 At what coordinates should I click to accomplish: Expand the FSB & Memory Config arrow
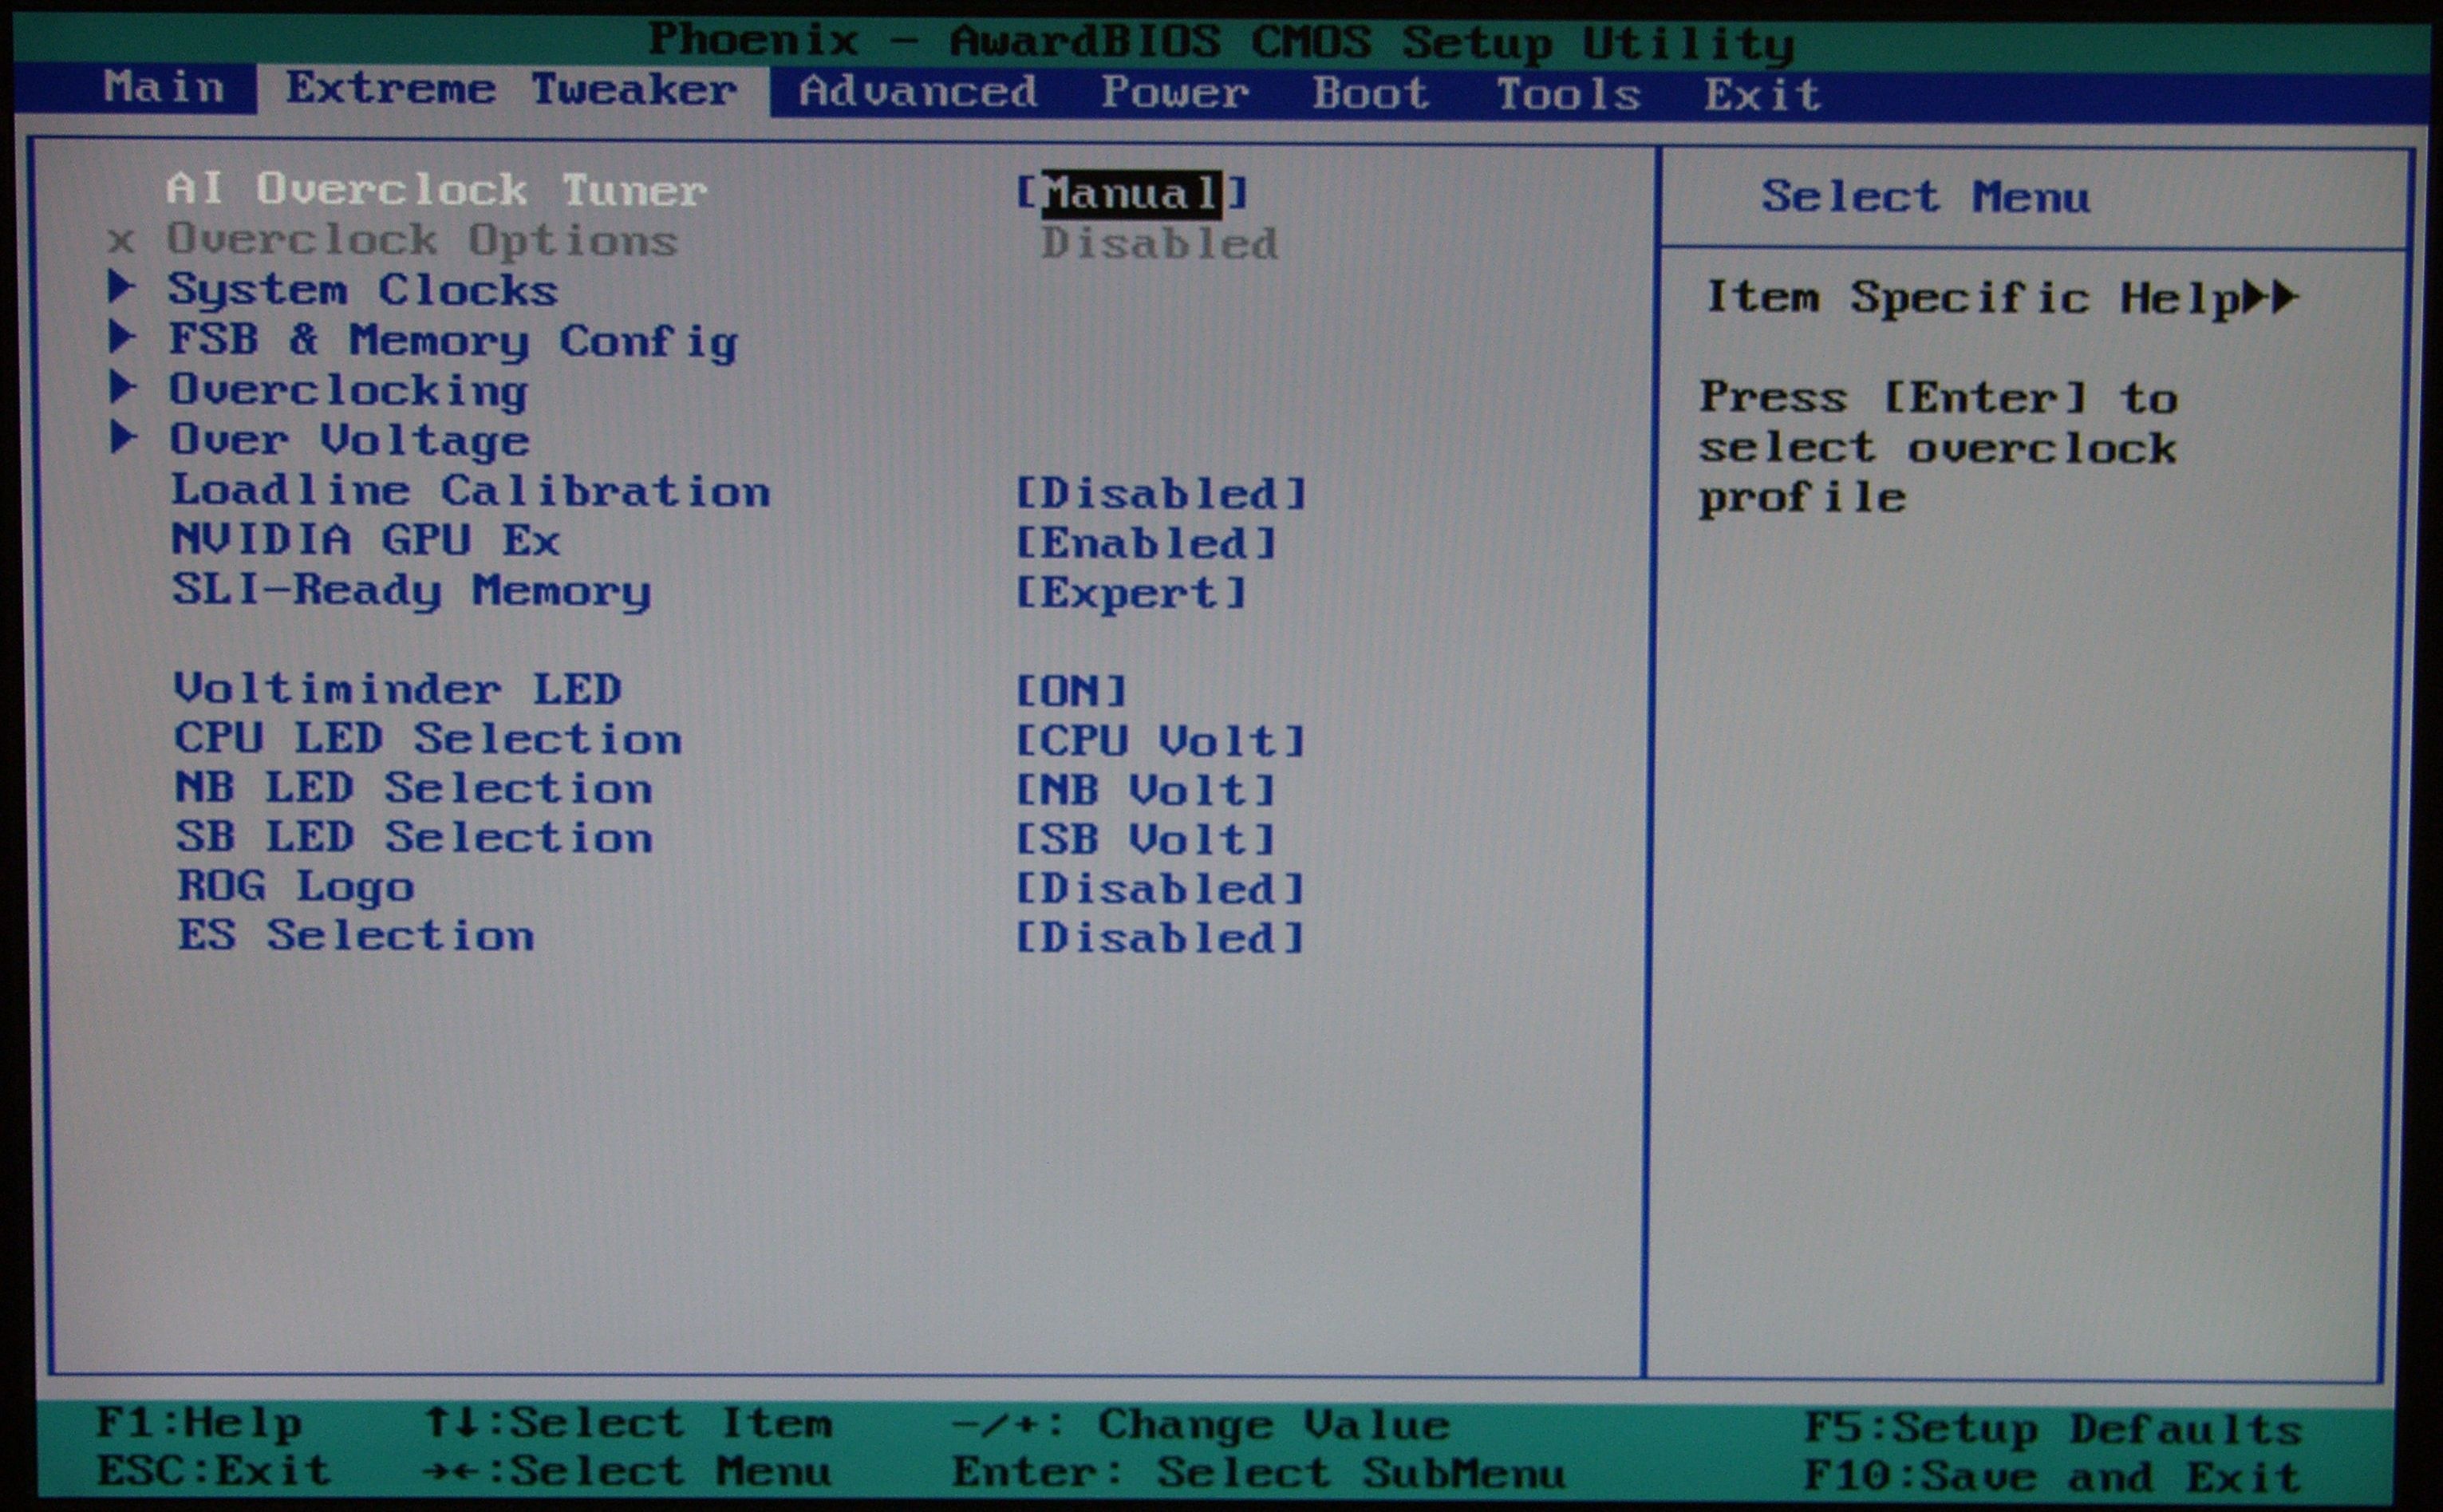[x=122, y=337]
